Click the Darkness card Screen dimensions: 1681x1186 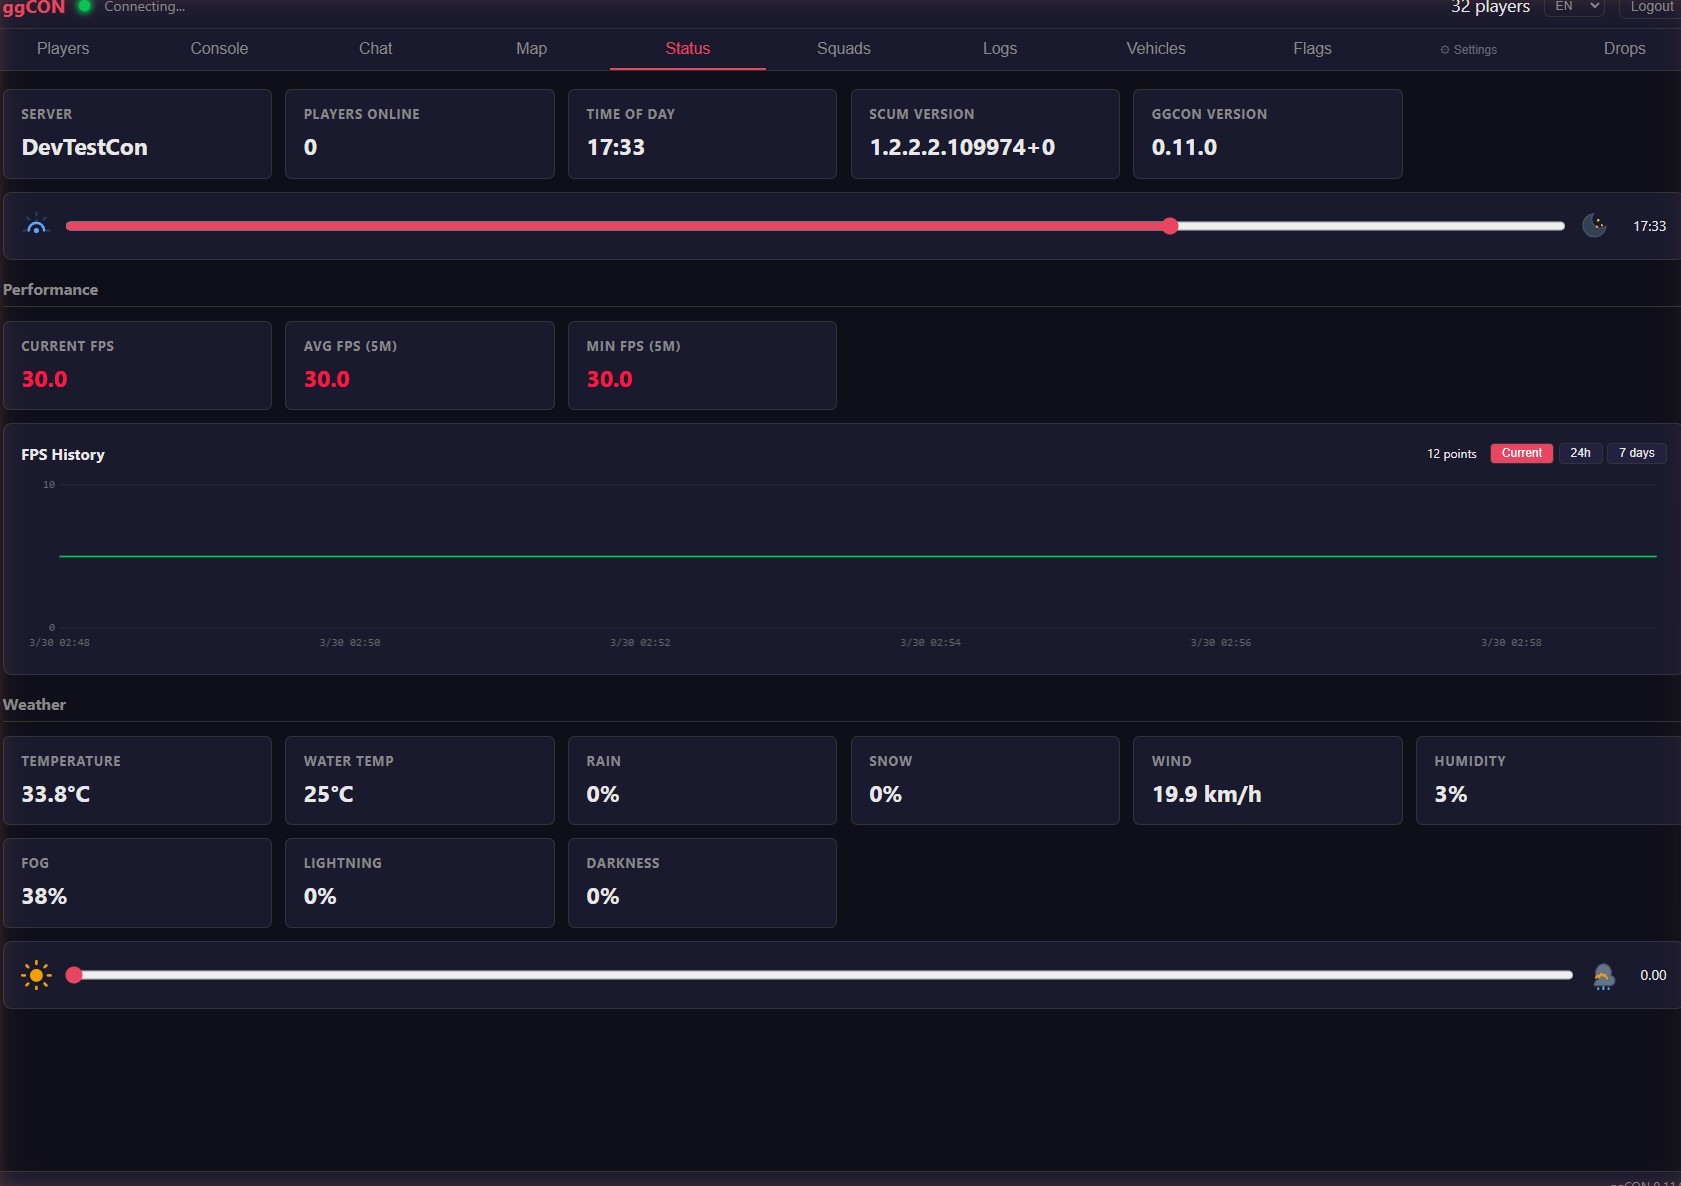click(x=702, y=883)
